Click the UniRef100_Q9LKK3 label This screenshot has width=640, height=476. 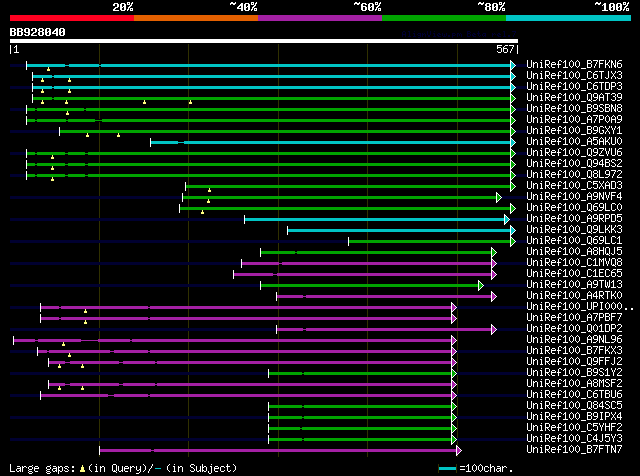574,230
